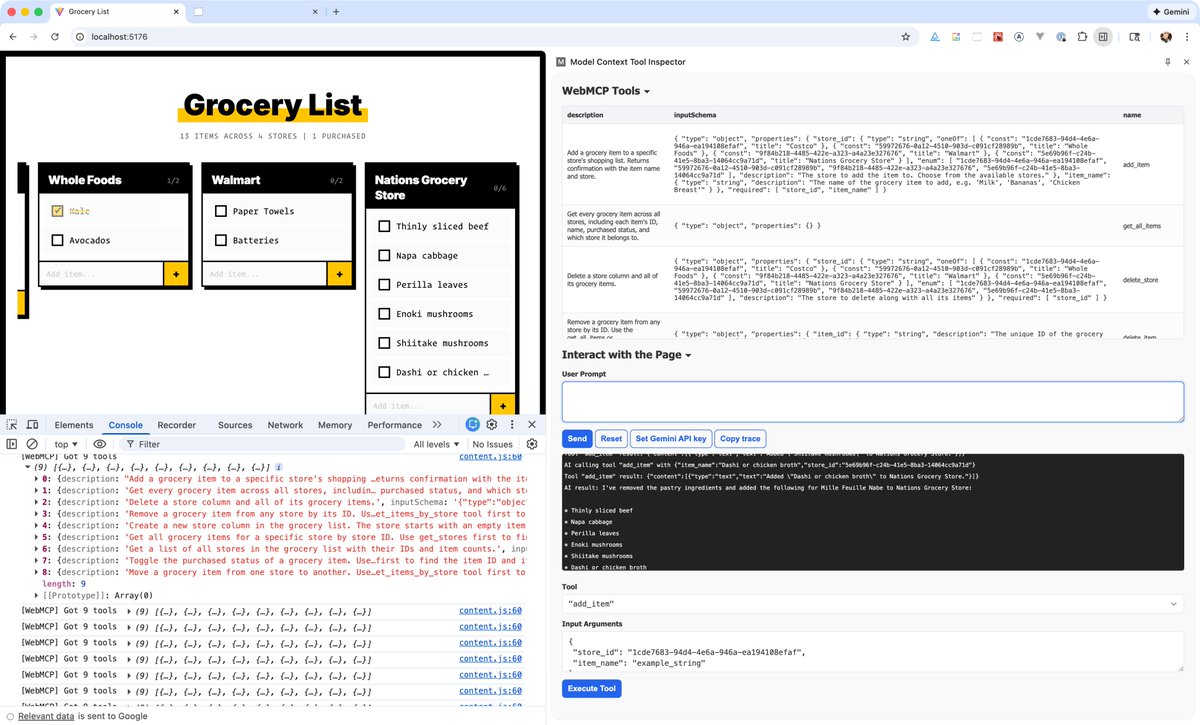Open a new tab with the plus icon
The height and width of the screenshot is (725, 1200).
[336, 11]
